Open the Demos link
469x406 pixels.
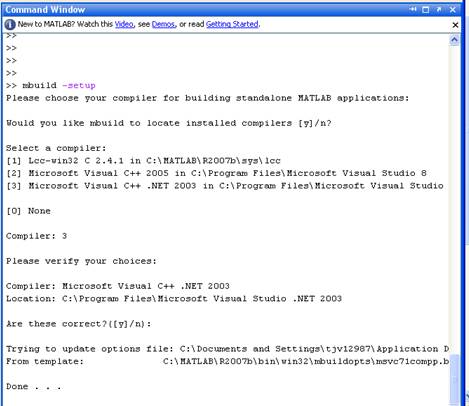pyautogui.click(x=163, y=24)
